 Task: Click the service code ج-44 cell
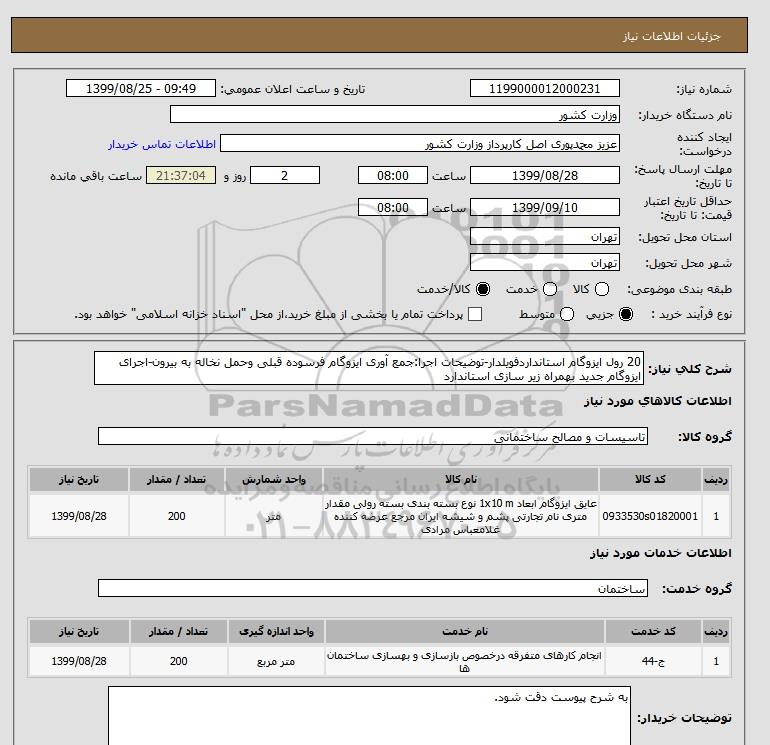[653, 661]
